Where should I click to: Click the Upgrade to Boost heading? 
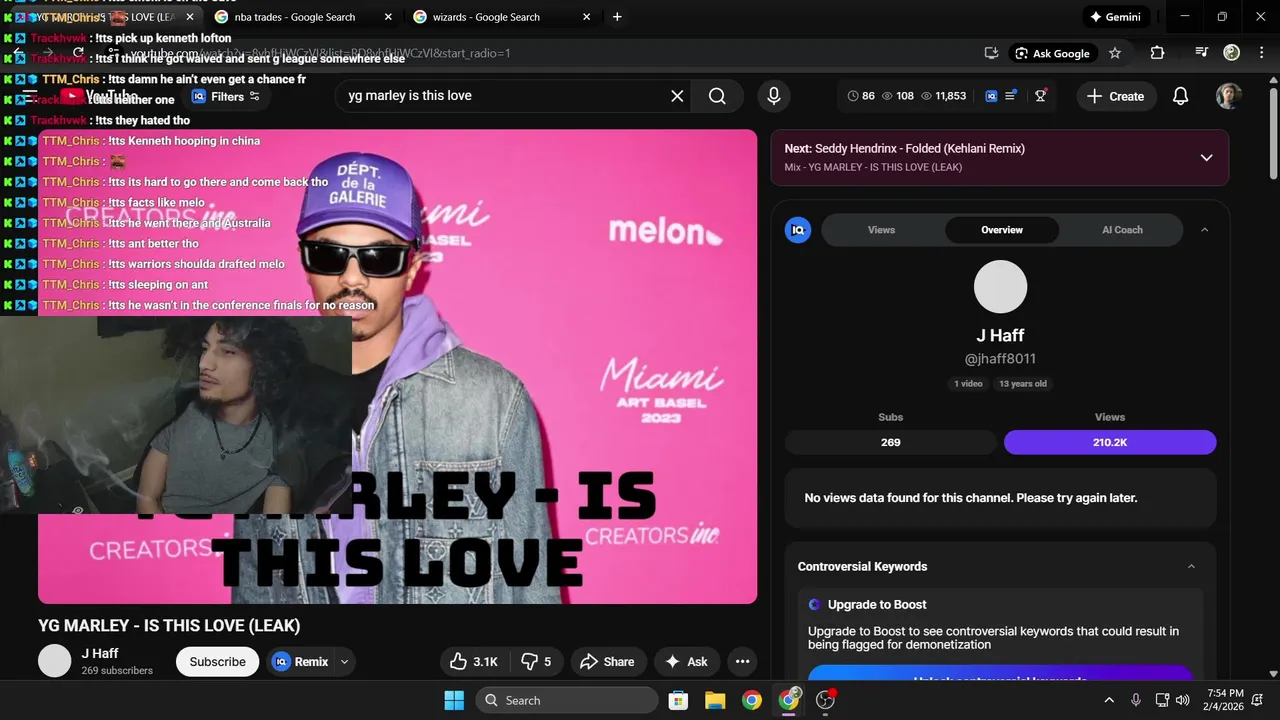tap(877, 605)
